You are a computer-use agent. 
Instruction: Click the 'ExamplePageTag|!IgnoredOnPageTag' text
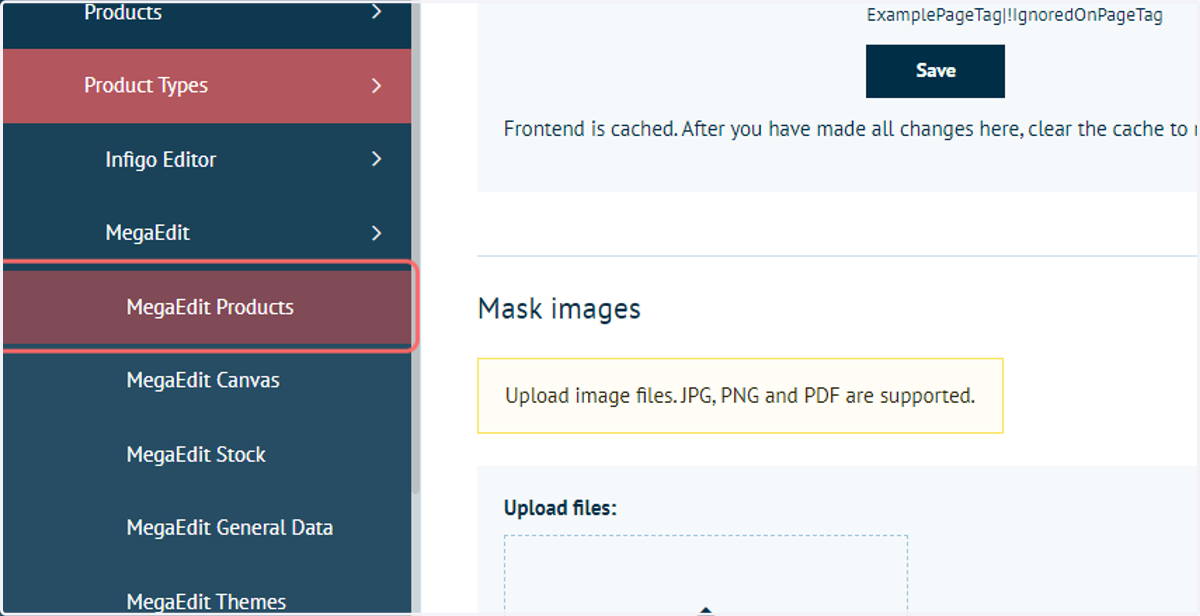[x=1014, y=15]
